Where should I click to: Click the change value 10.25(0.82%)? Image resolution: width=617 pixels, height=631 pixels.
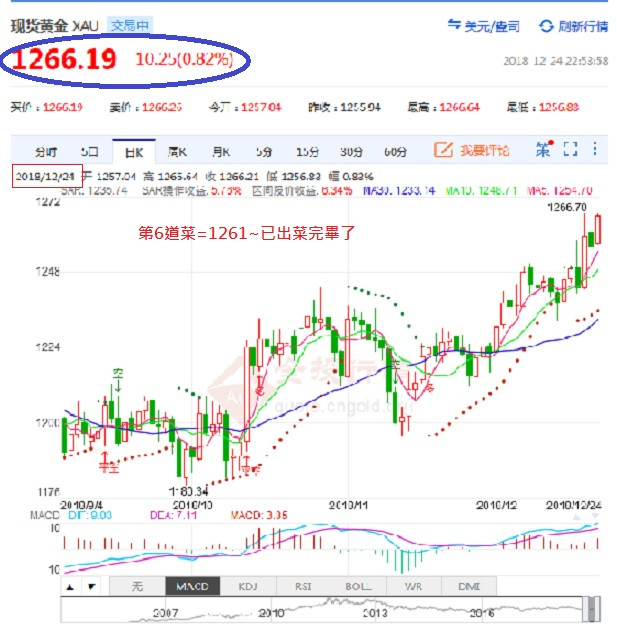click(x=184, y=60)
